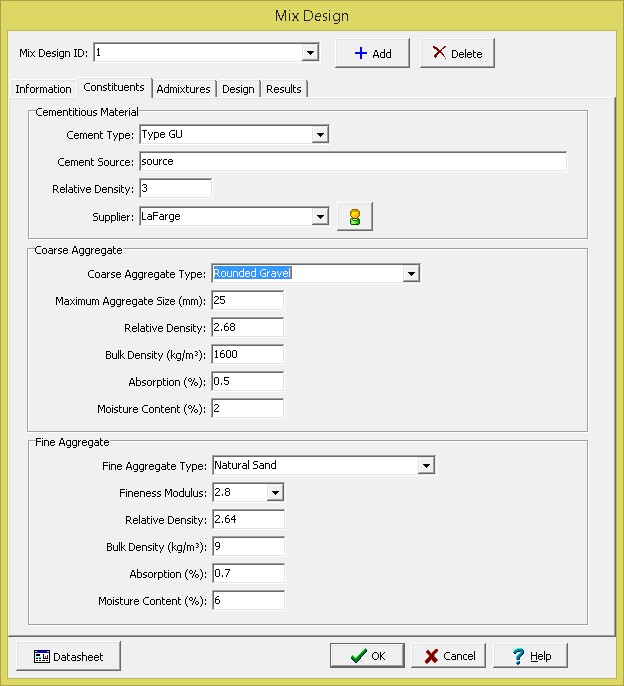
Task: Click the Cement Source text field
Action: click(x=352, y=162)
